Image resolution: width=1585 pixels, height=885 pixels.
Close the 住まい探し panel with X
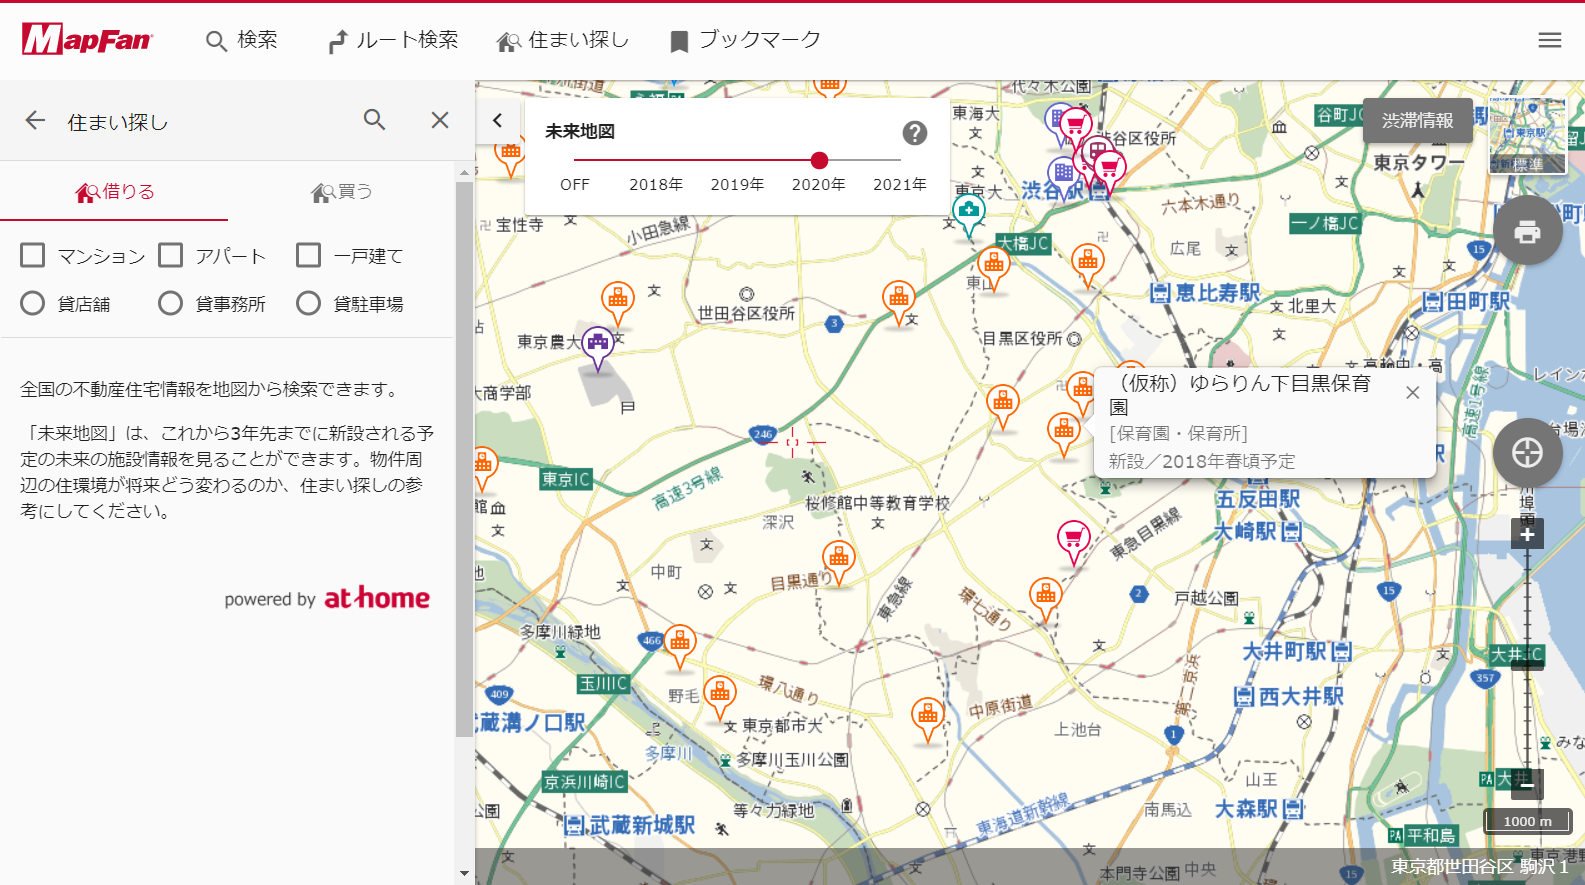440,120
